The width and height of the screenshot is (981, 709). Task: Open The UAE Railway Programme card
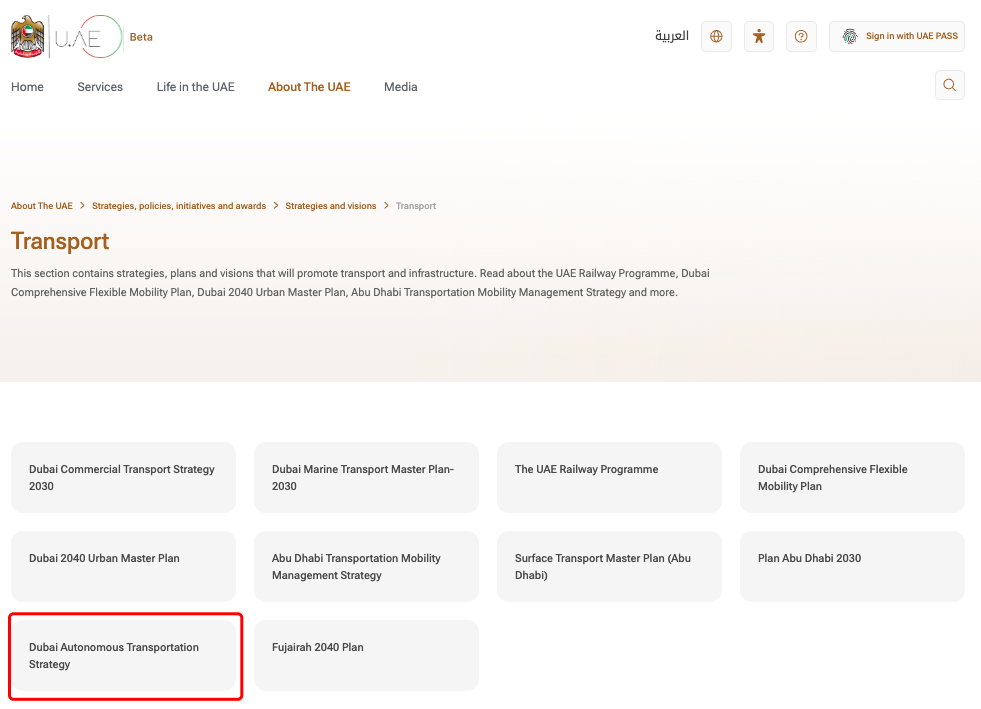click(x=608, y=477)
